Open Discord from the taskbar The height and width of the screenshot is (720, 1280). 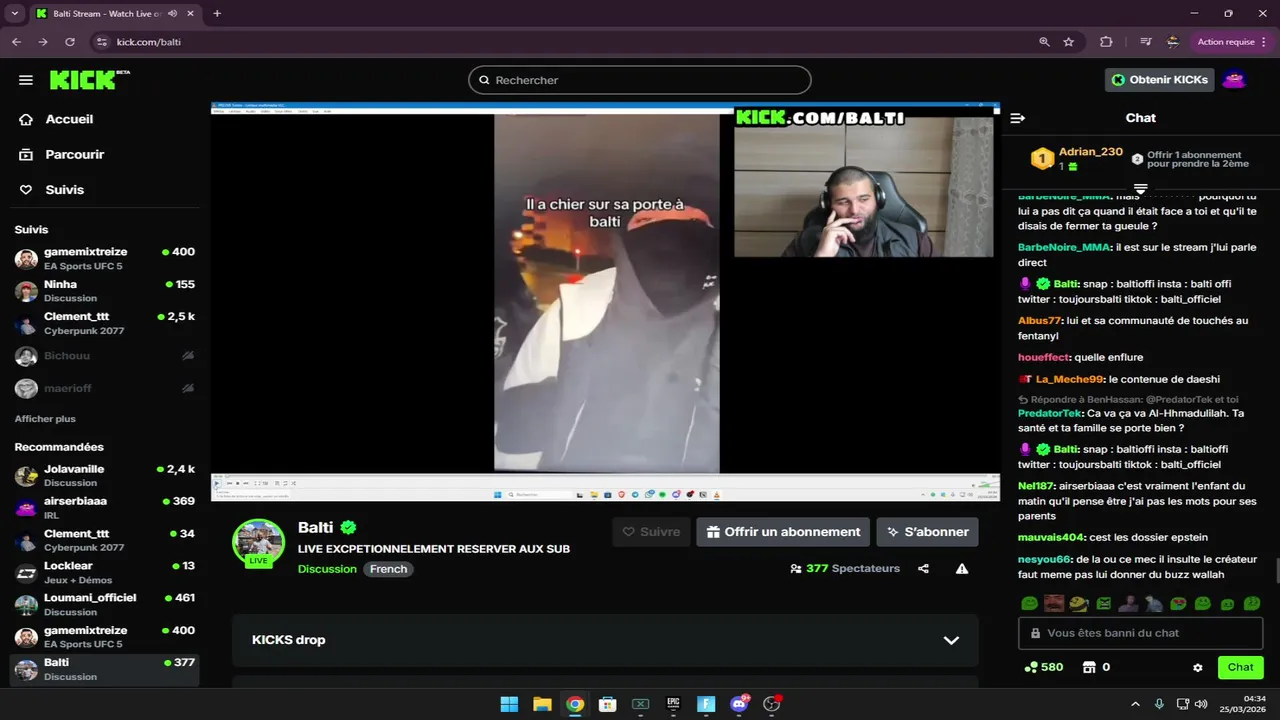click(x=739, y=704)
